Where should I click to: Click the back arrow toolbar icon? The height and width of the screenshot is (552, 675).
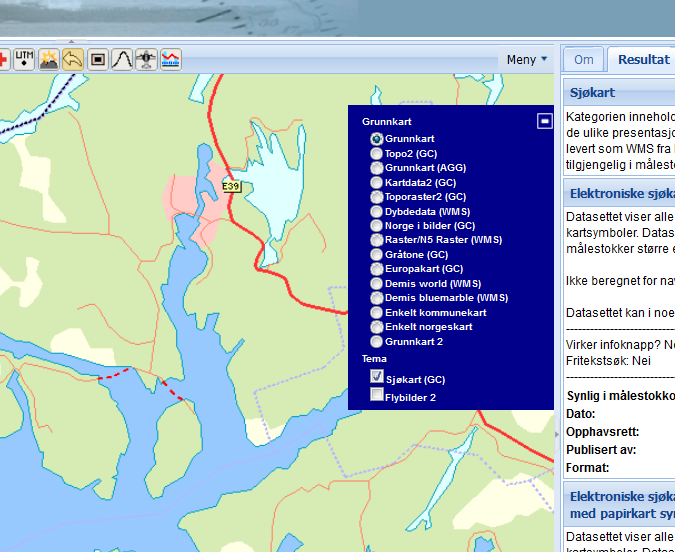pos(72,60)
